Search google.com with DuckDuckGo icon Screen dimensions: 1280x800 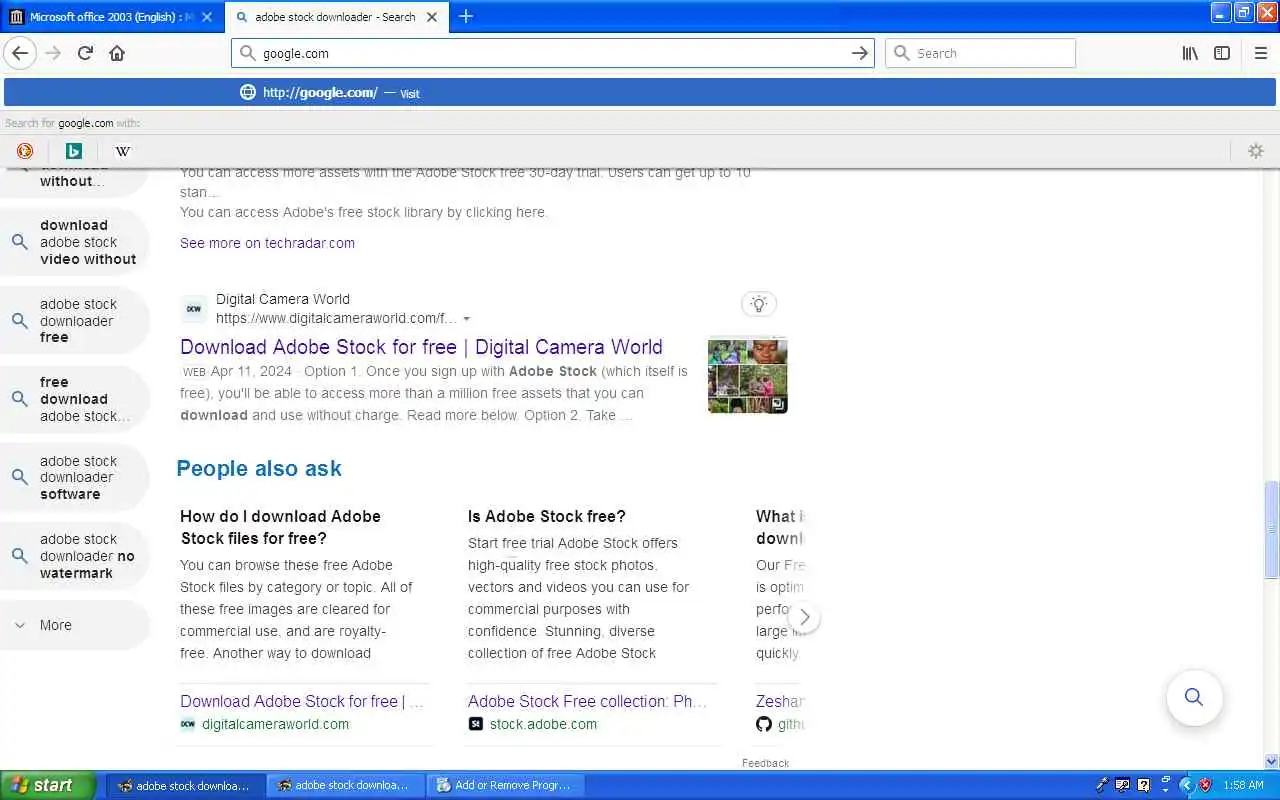coord(25,151)
